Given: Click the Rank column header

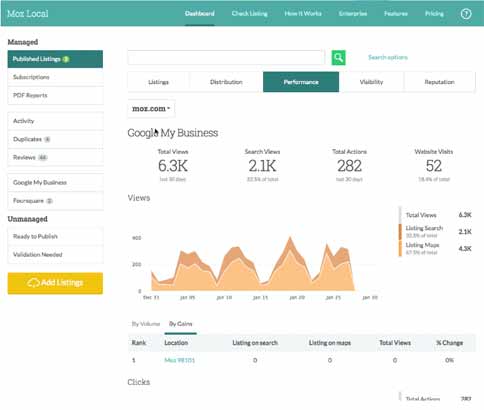Looking at the screenshot, I should pos(139,343).
